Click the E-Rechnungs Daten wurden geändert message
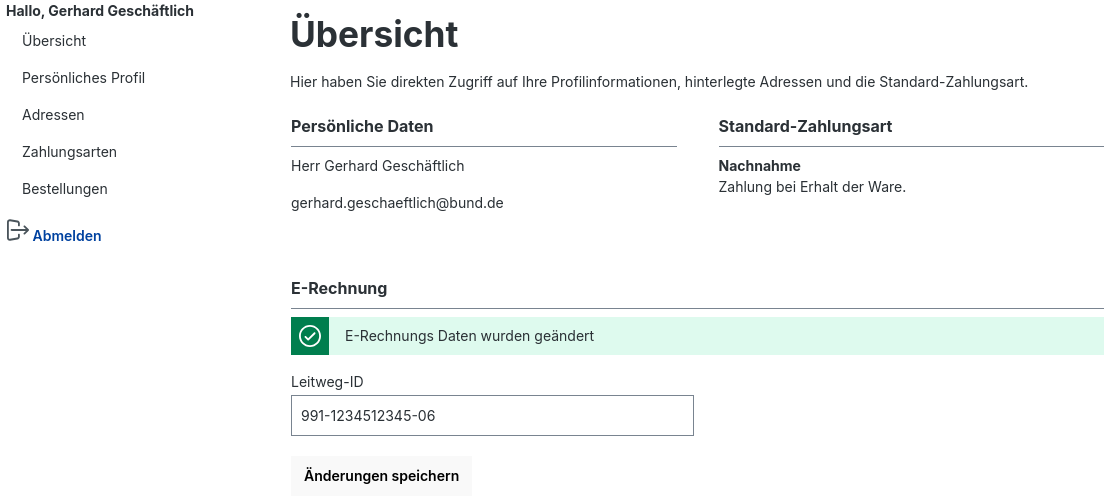 [469, 336]
